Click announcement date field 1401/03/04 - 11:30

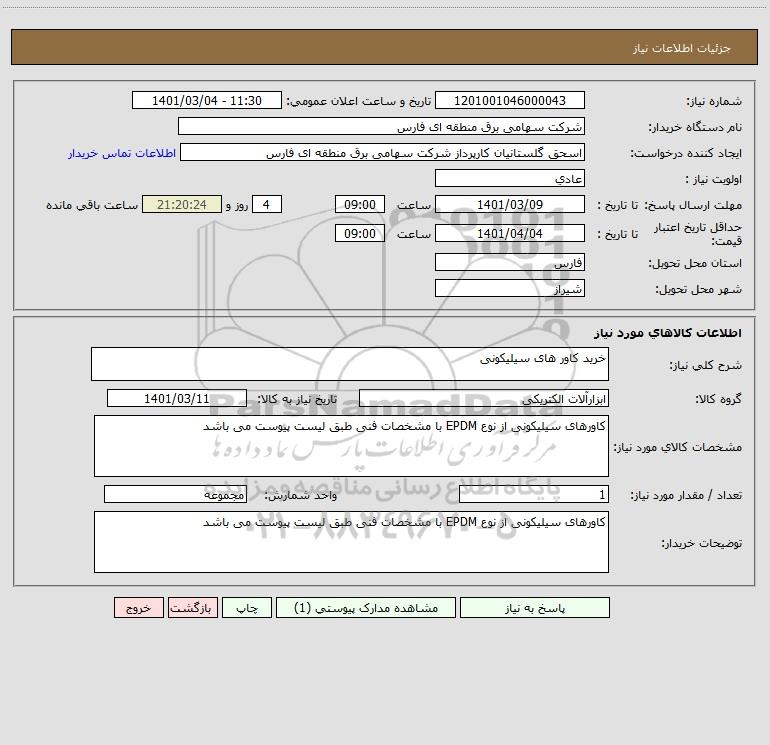[207, 100]
